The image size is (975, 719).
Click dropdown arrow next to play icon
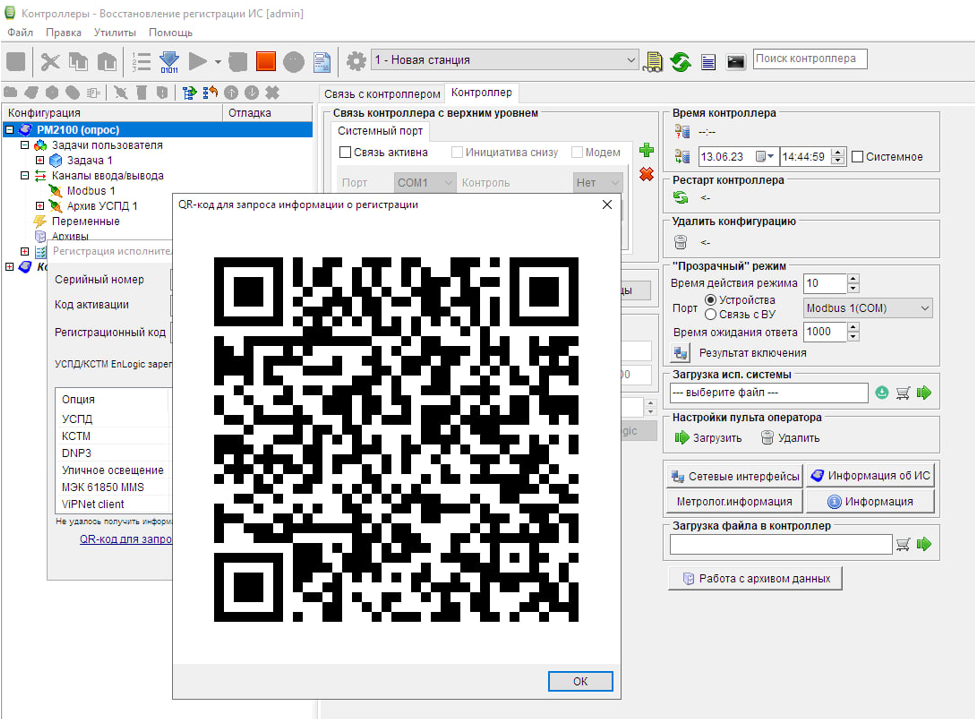(218, 62)
